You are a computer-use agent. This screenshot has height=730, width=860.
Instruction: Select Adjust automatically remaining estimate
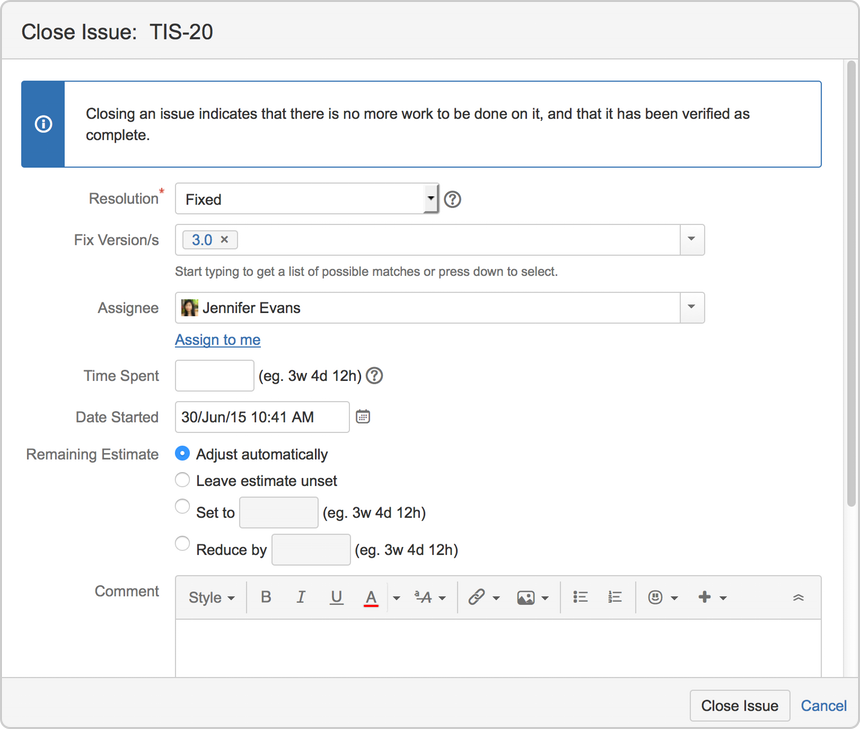[x=182, y=454]
